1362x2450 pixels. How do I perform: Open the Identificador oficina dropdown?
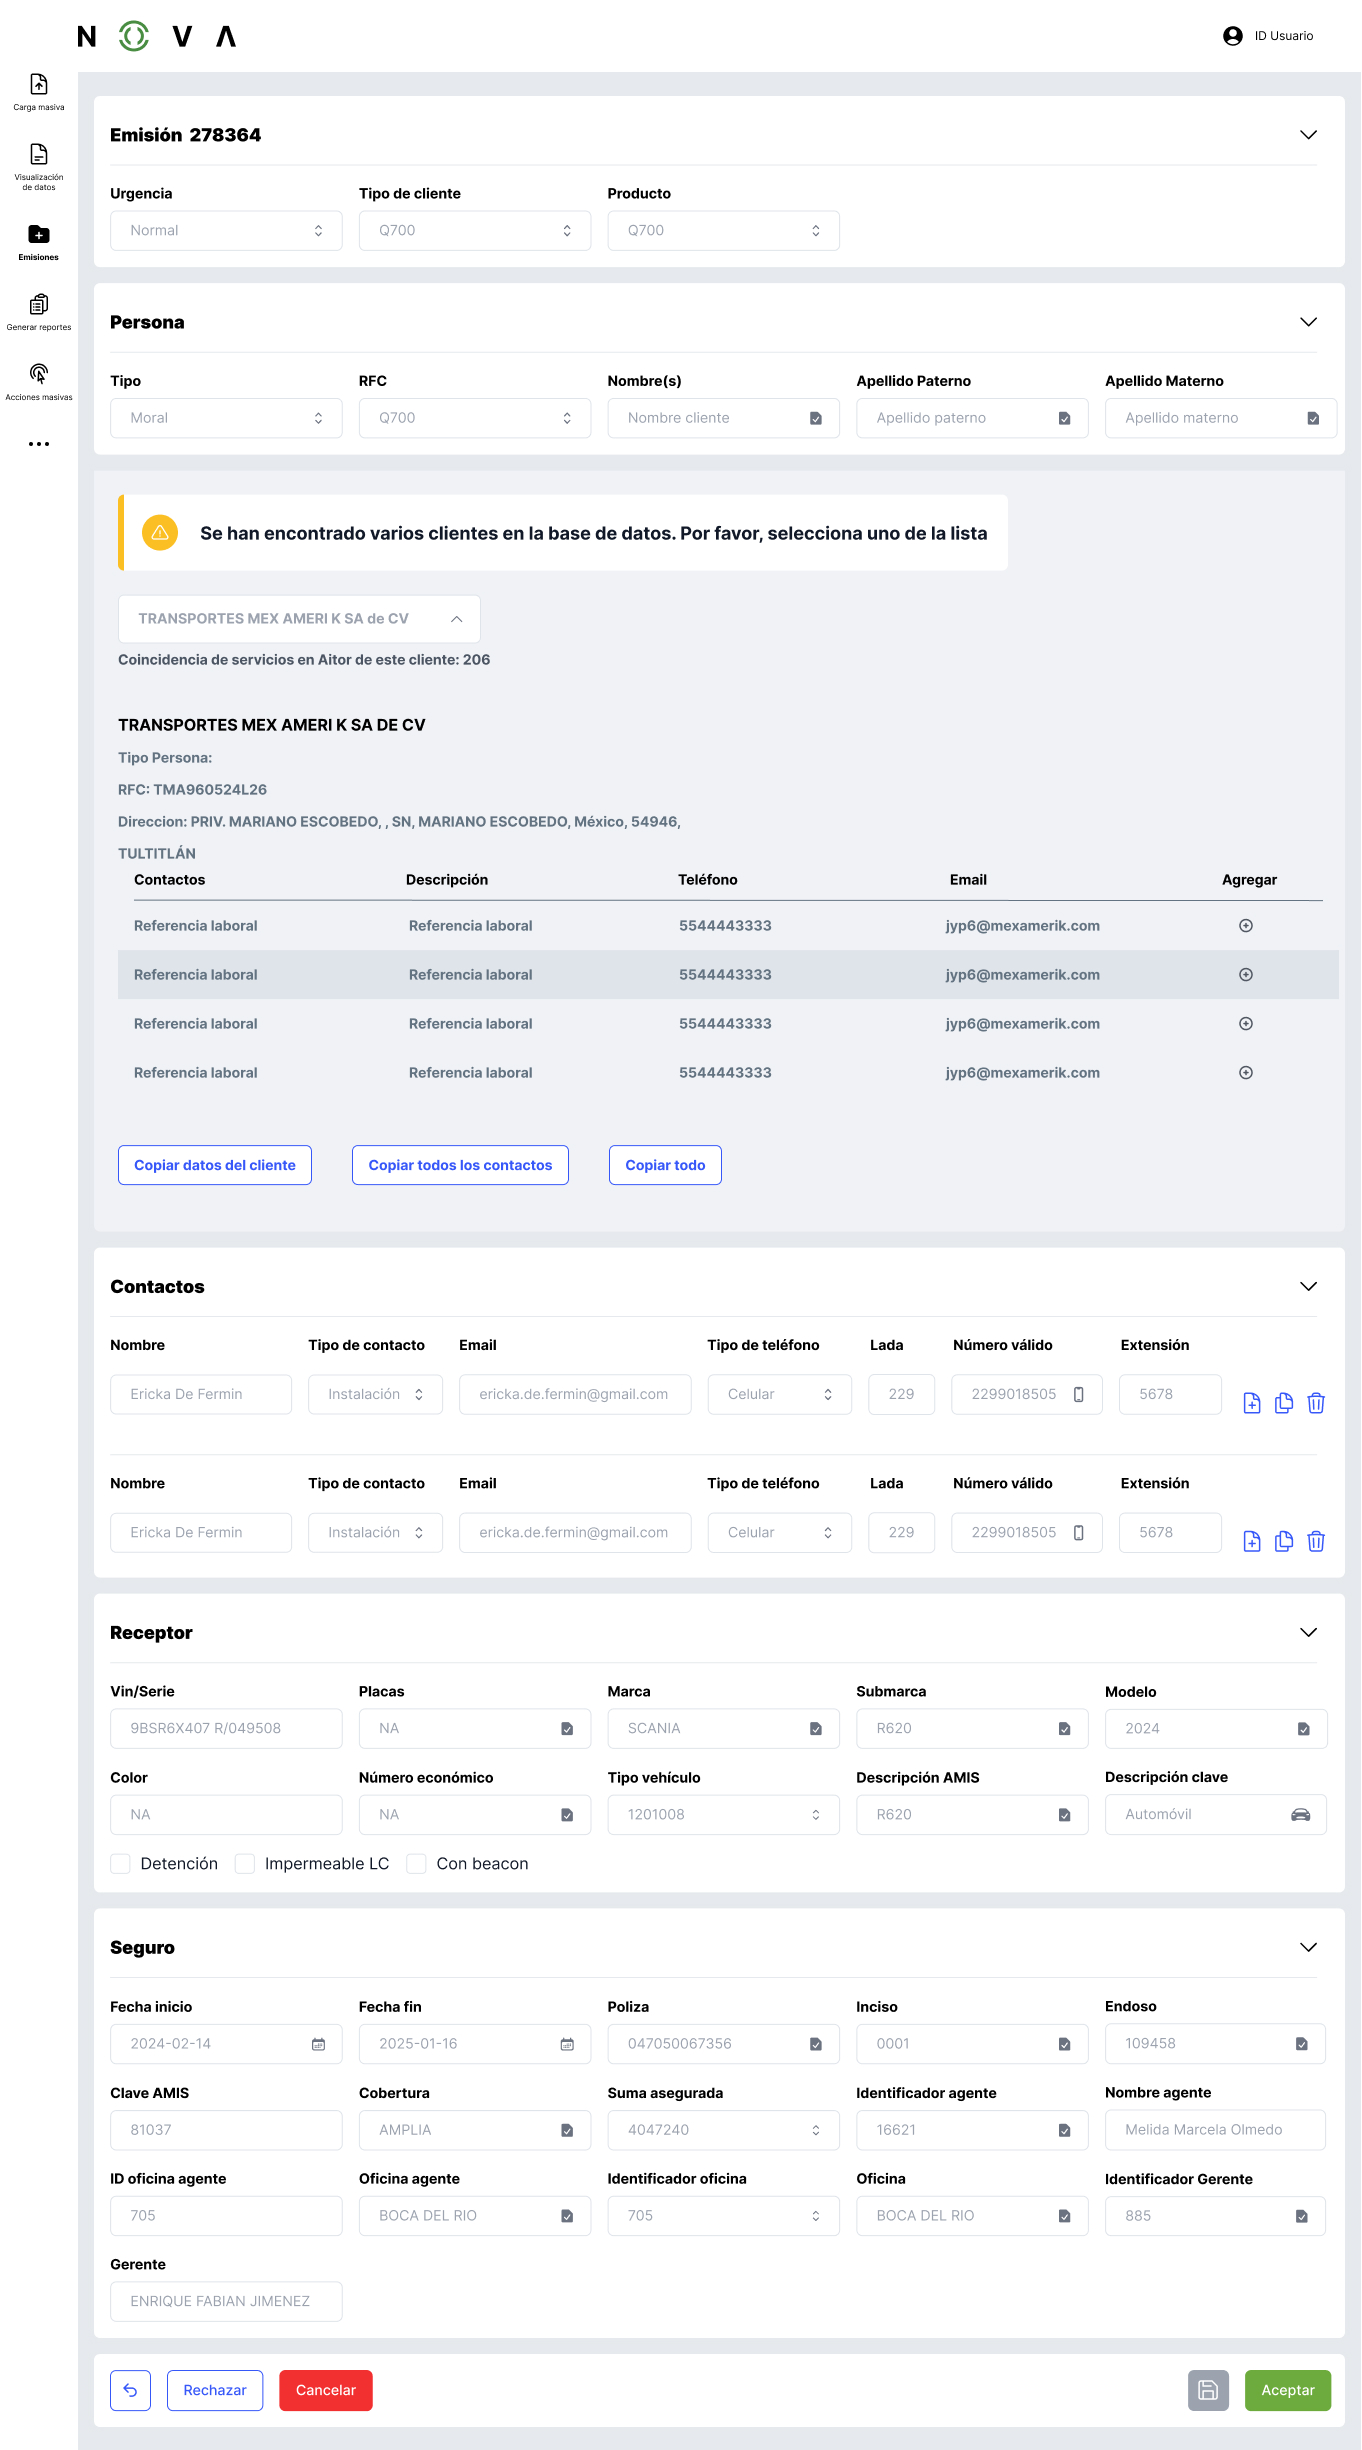tap(723, 2216)
